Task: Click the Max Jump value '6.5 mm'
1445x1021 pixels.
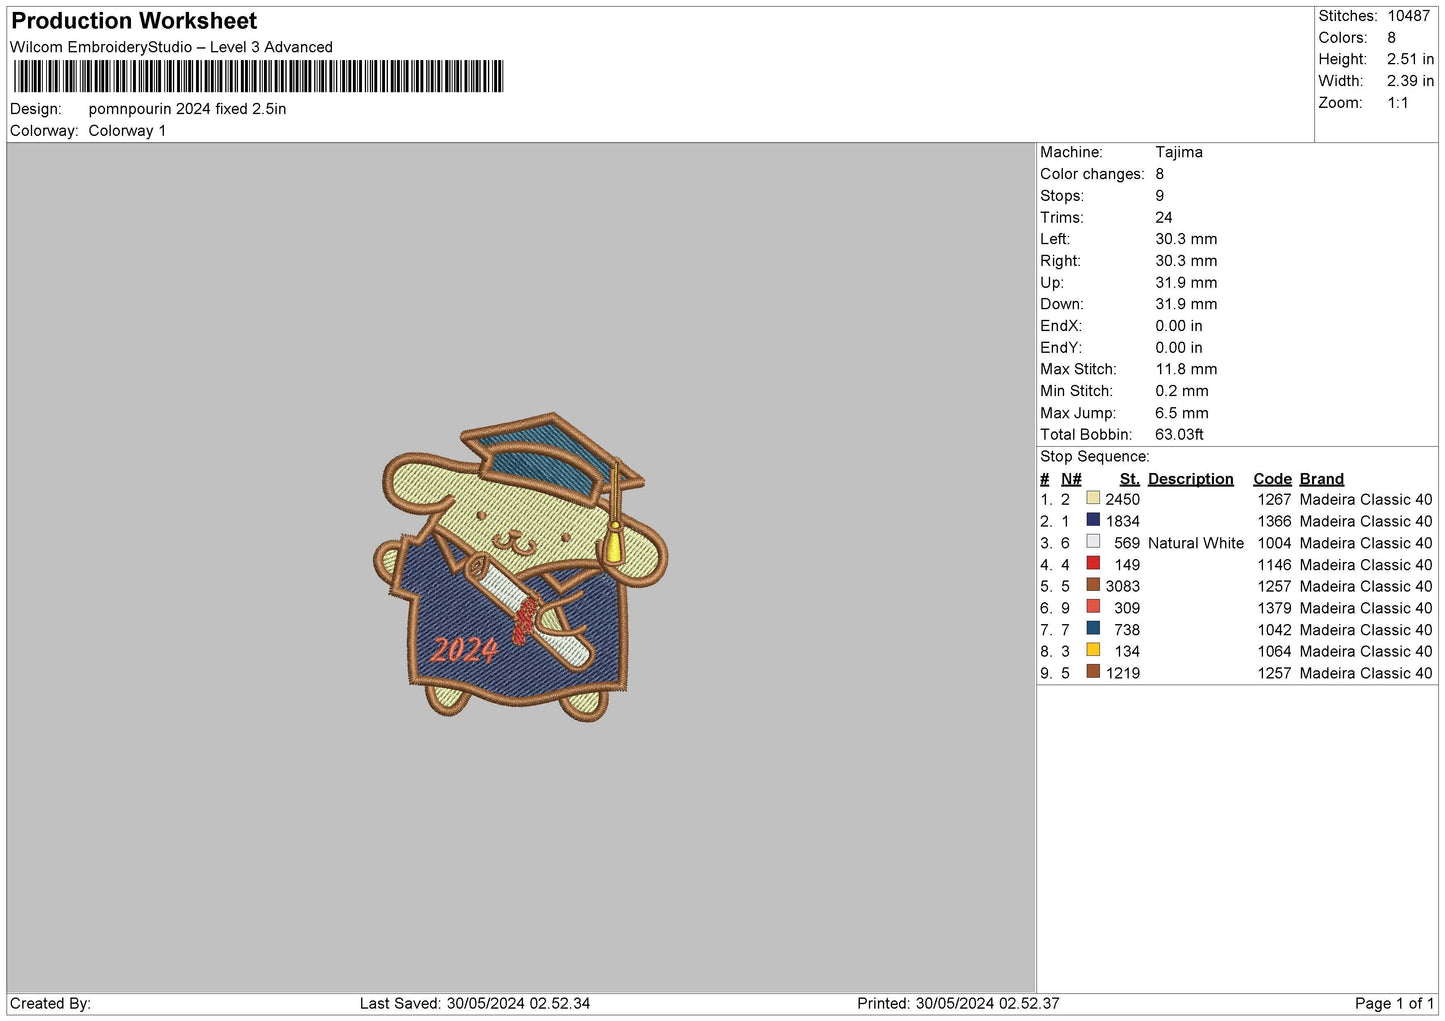Action: click(1182, 413)
